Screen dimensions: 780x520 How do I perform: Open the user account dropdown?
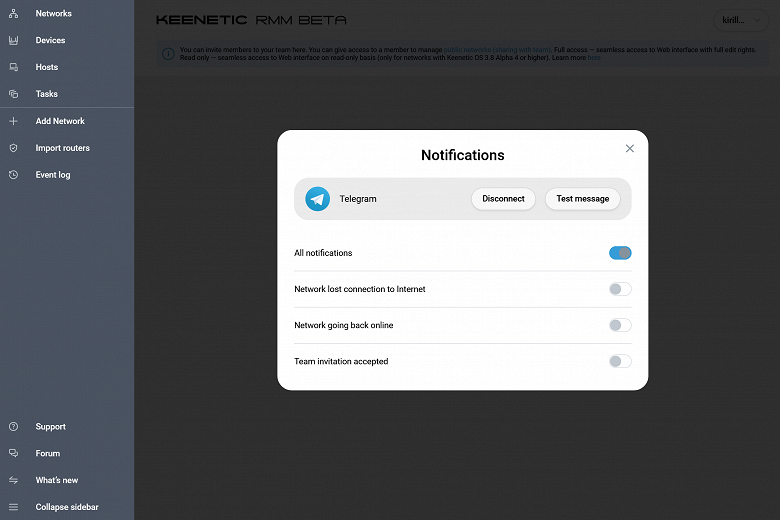(741, 20)
